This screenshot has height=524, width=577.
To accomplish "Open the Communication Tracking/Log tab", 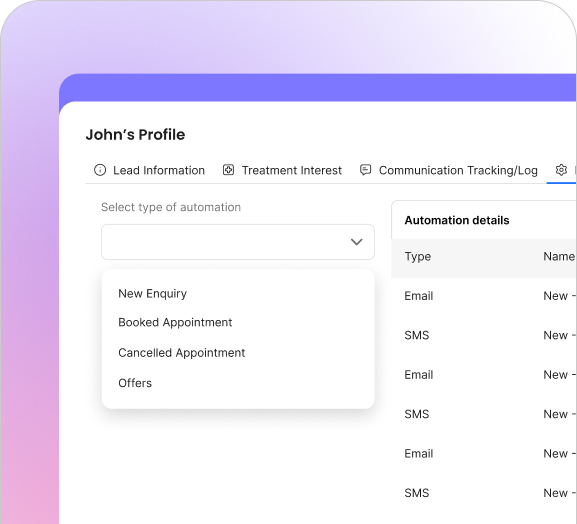I will point(449,170).
